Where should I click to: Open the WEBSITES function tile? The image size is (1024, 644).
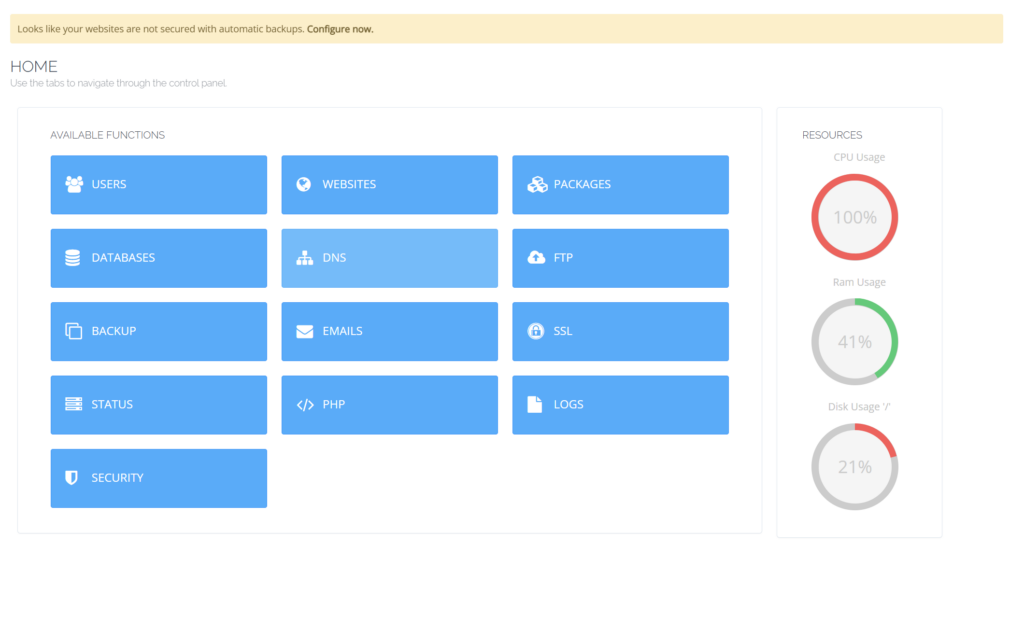389,185
